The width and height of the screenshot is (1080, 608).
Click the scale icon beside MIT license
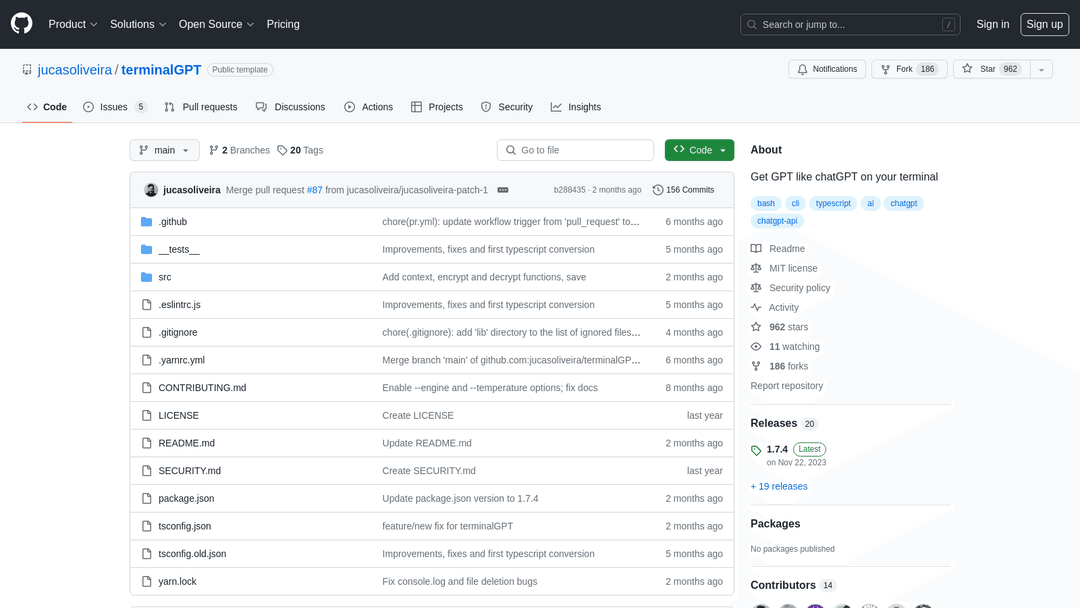(756, 269)
